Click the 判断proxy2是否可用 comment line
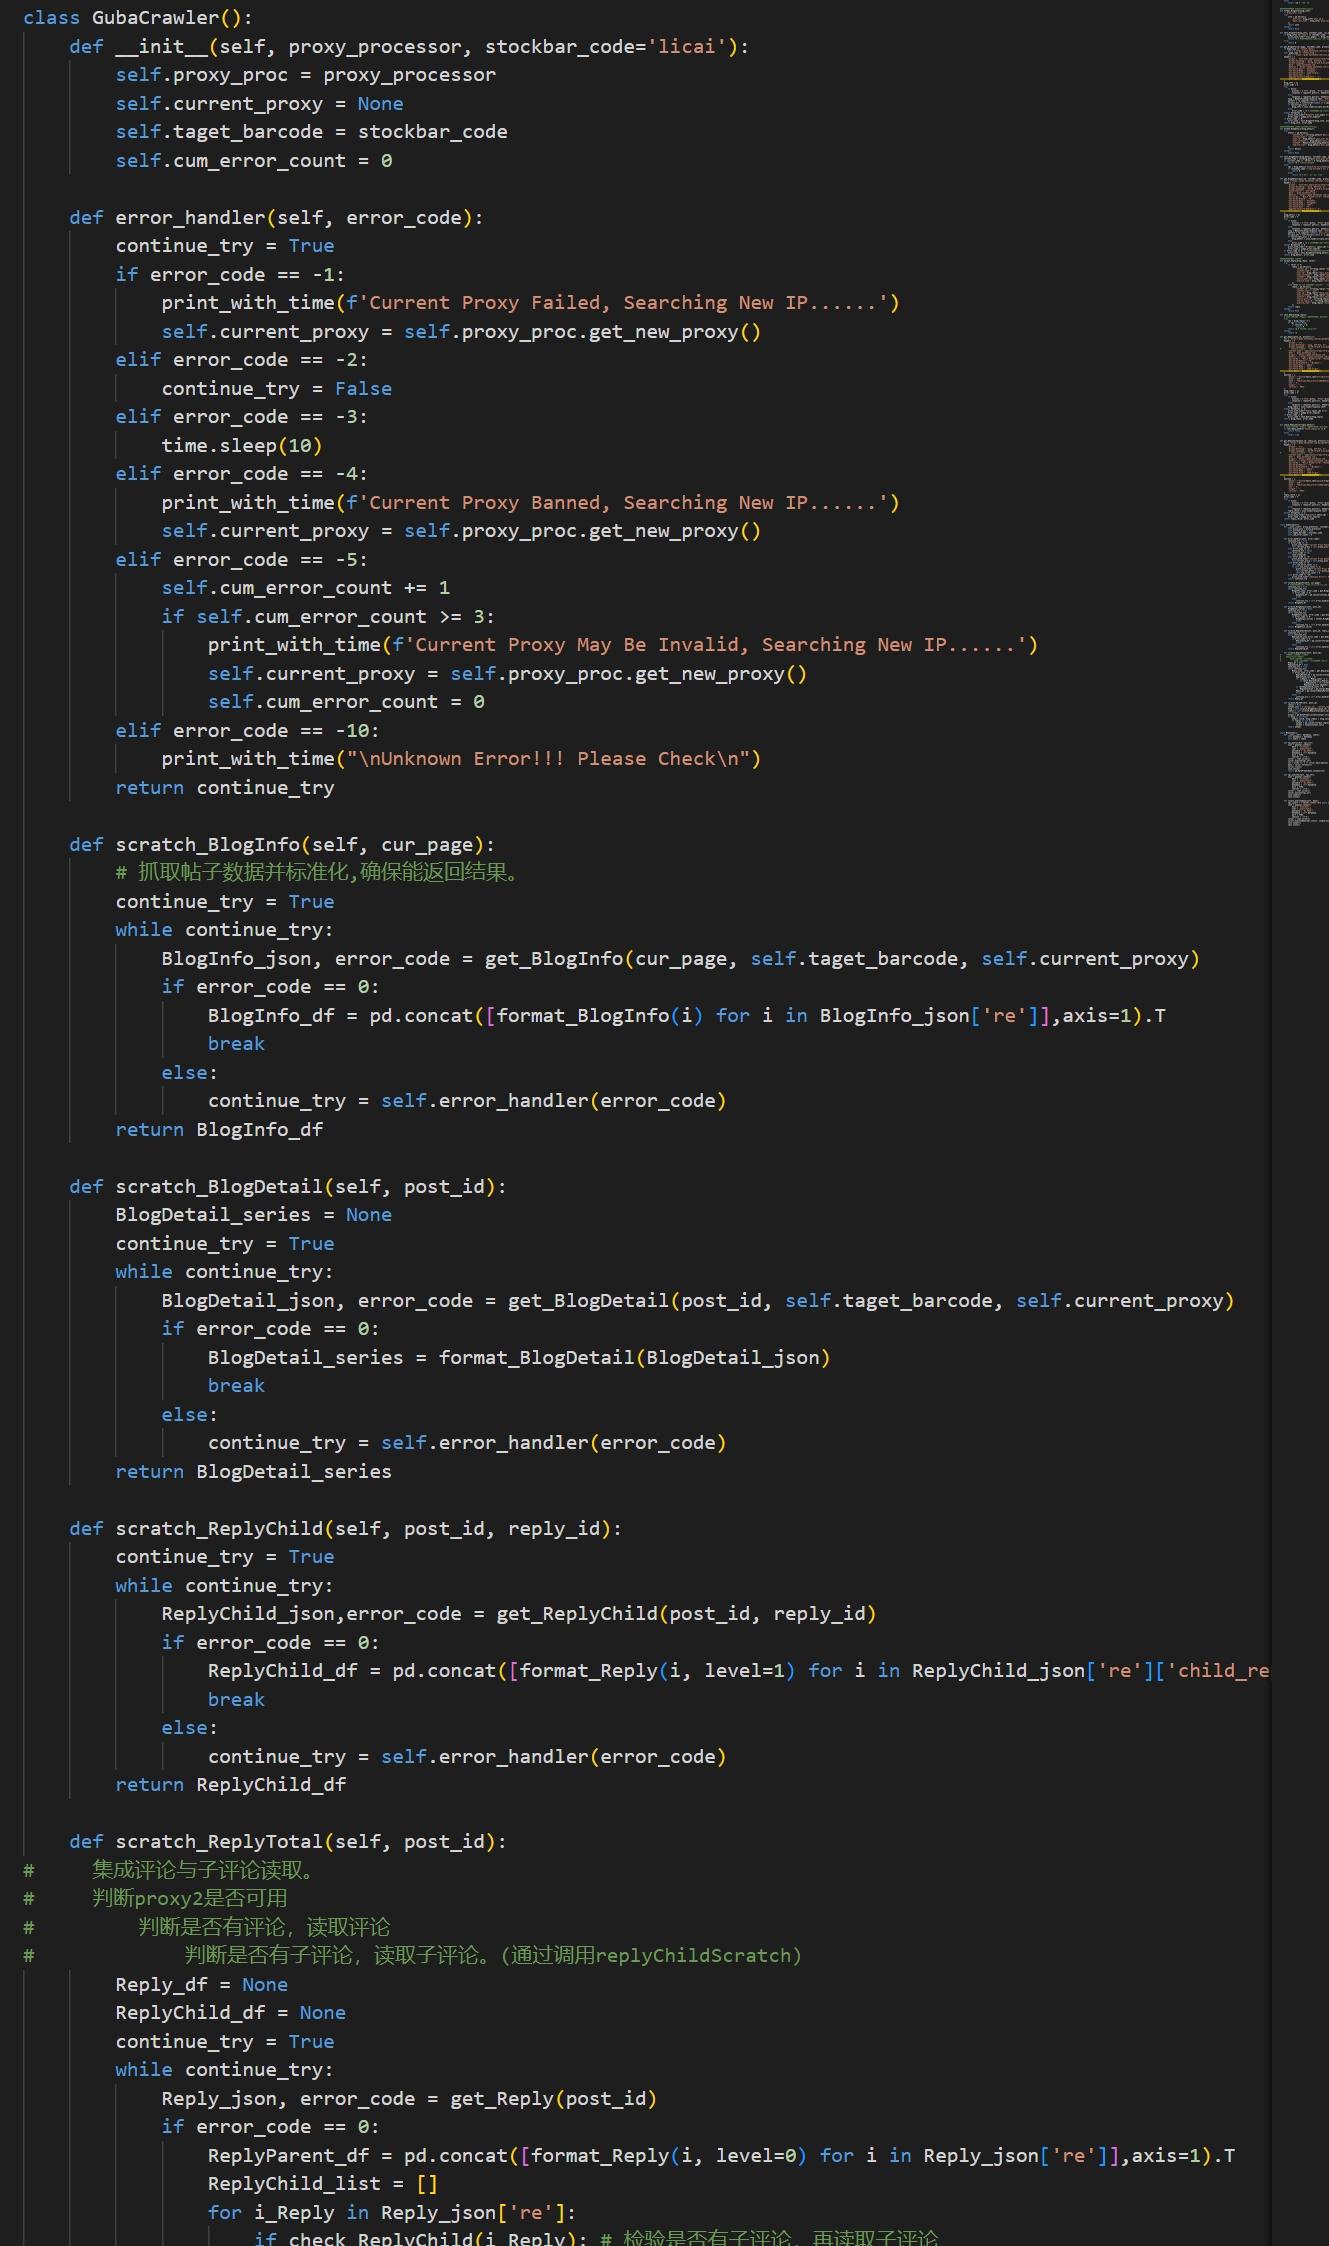Image resolution: width=1329 pixels, height=2246 pixels. tap(155, 1897)
